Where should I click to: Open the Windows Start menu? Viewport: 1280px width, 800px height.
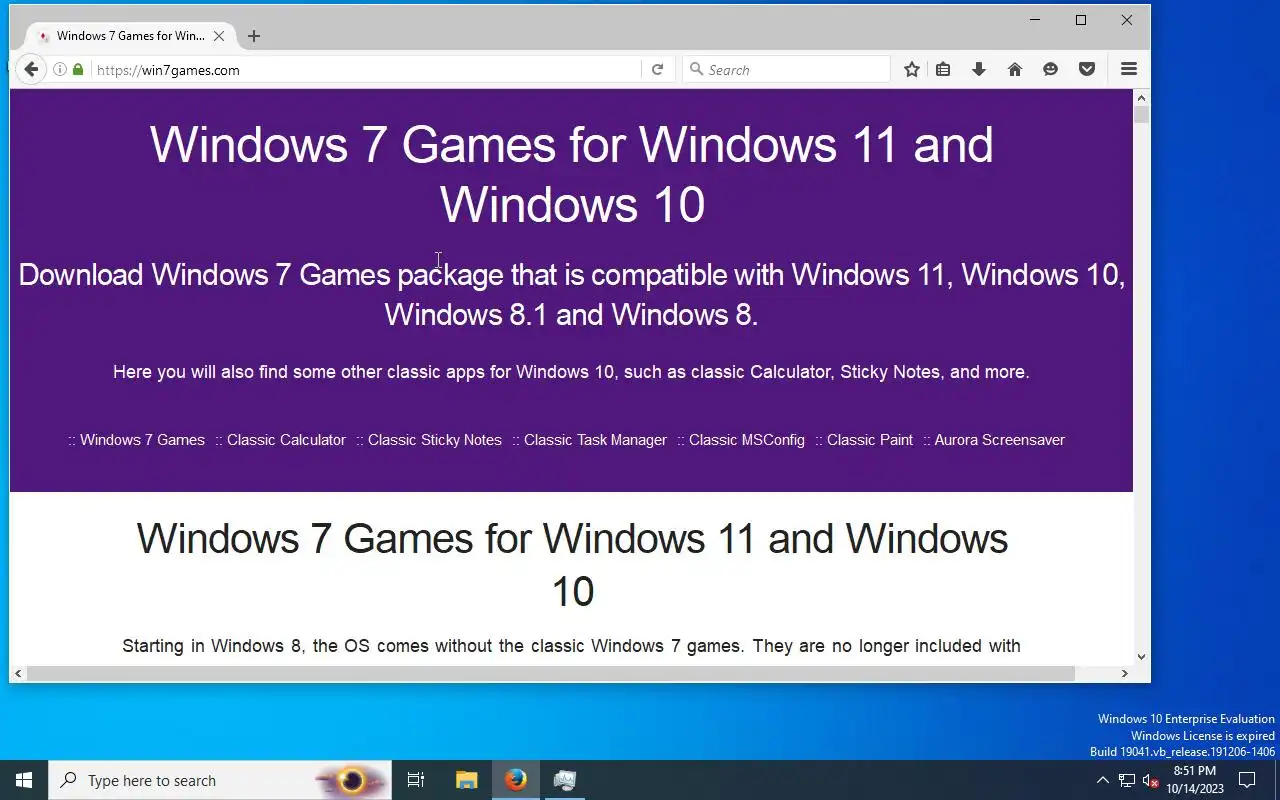coord(24,780)
